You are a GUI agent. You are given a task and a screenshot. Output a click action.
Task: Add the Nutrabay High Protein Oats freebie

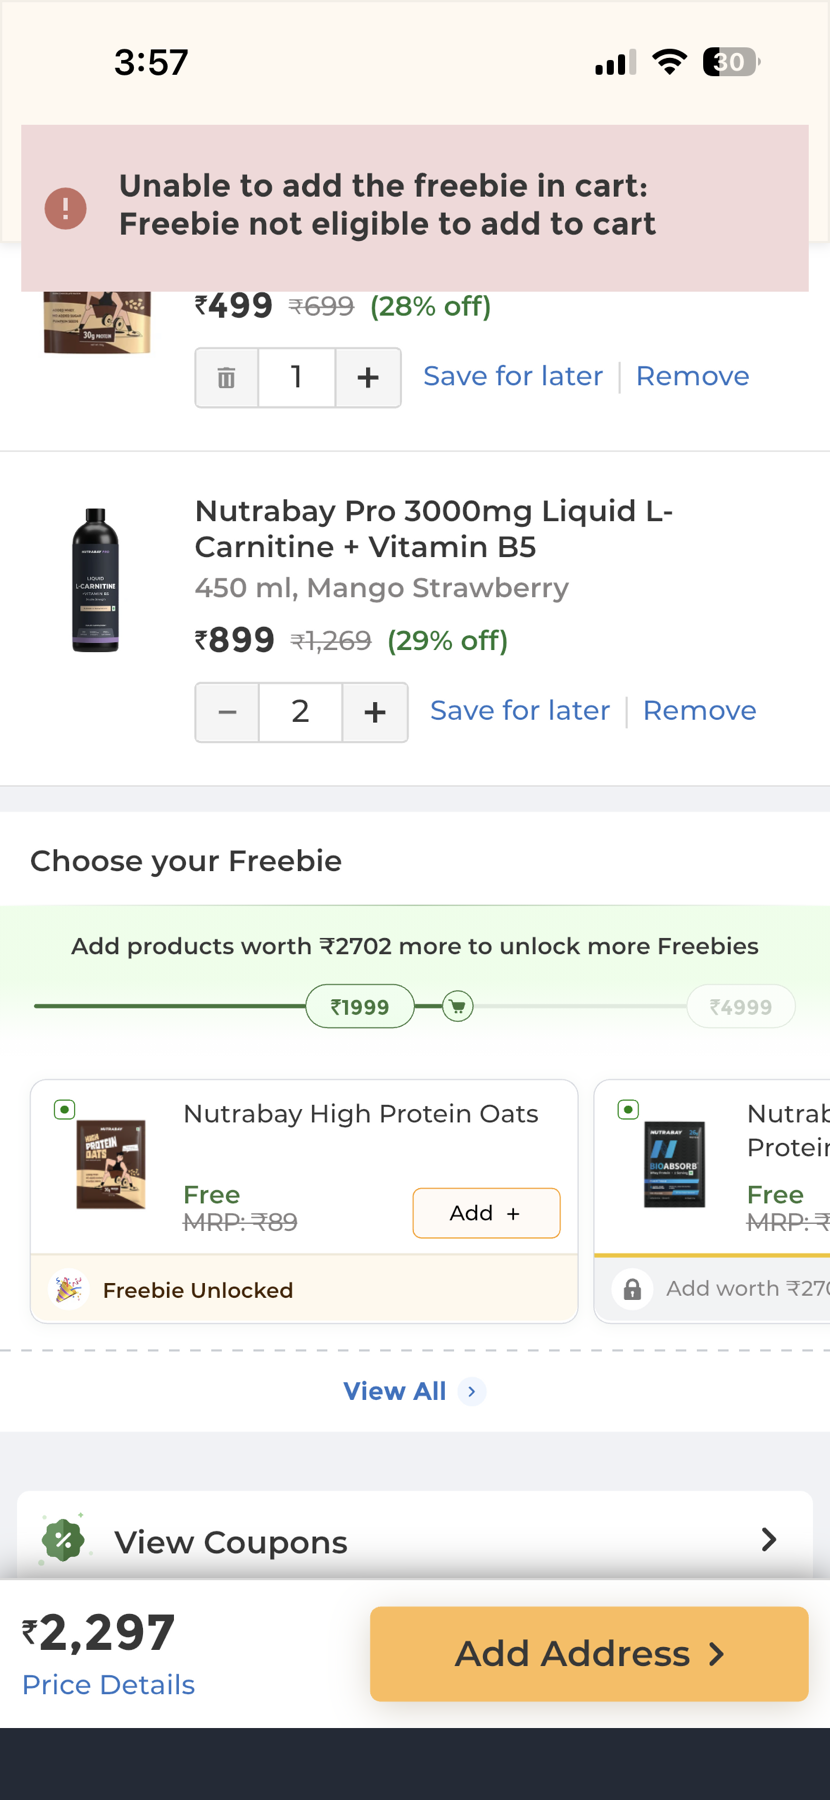[x=486, y=1213]
